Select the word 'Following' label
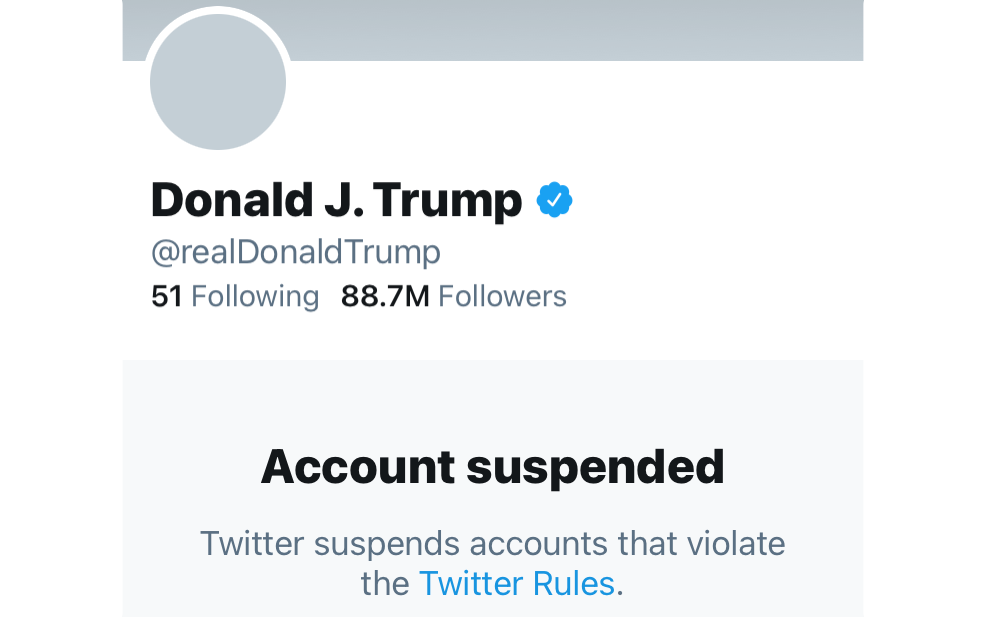986x617 pixels. click(x=255, y=296)
